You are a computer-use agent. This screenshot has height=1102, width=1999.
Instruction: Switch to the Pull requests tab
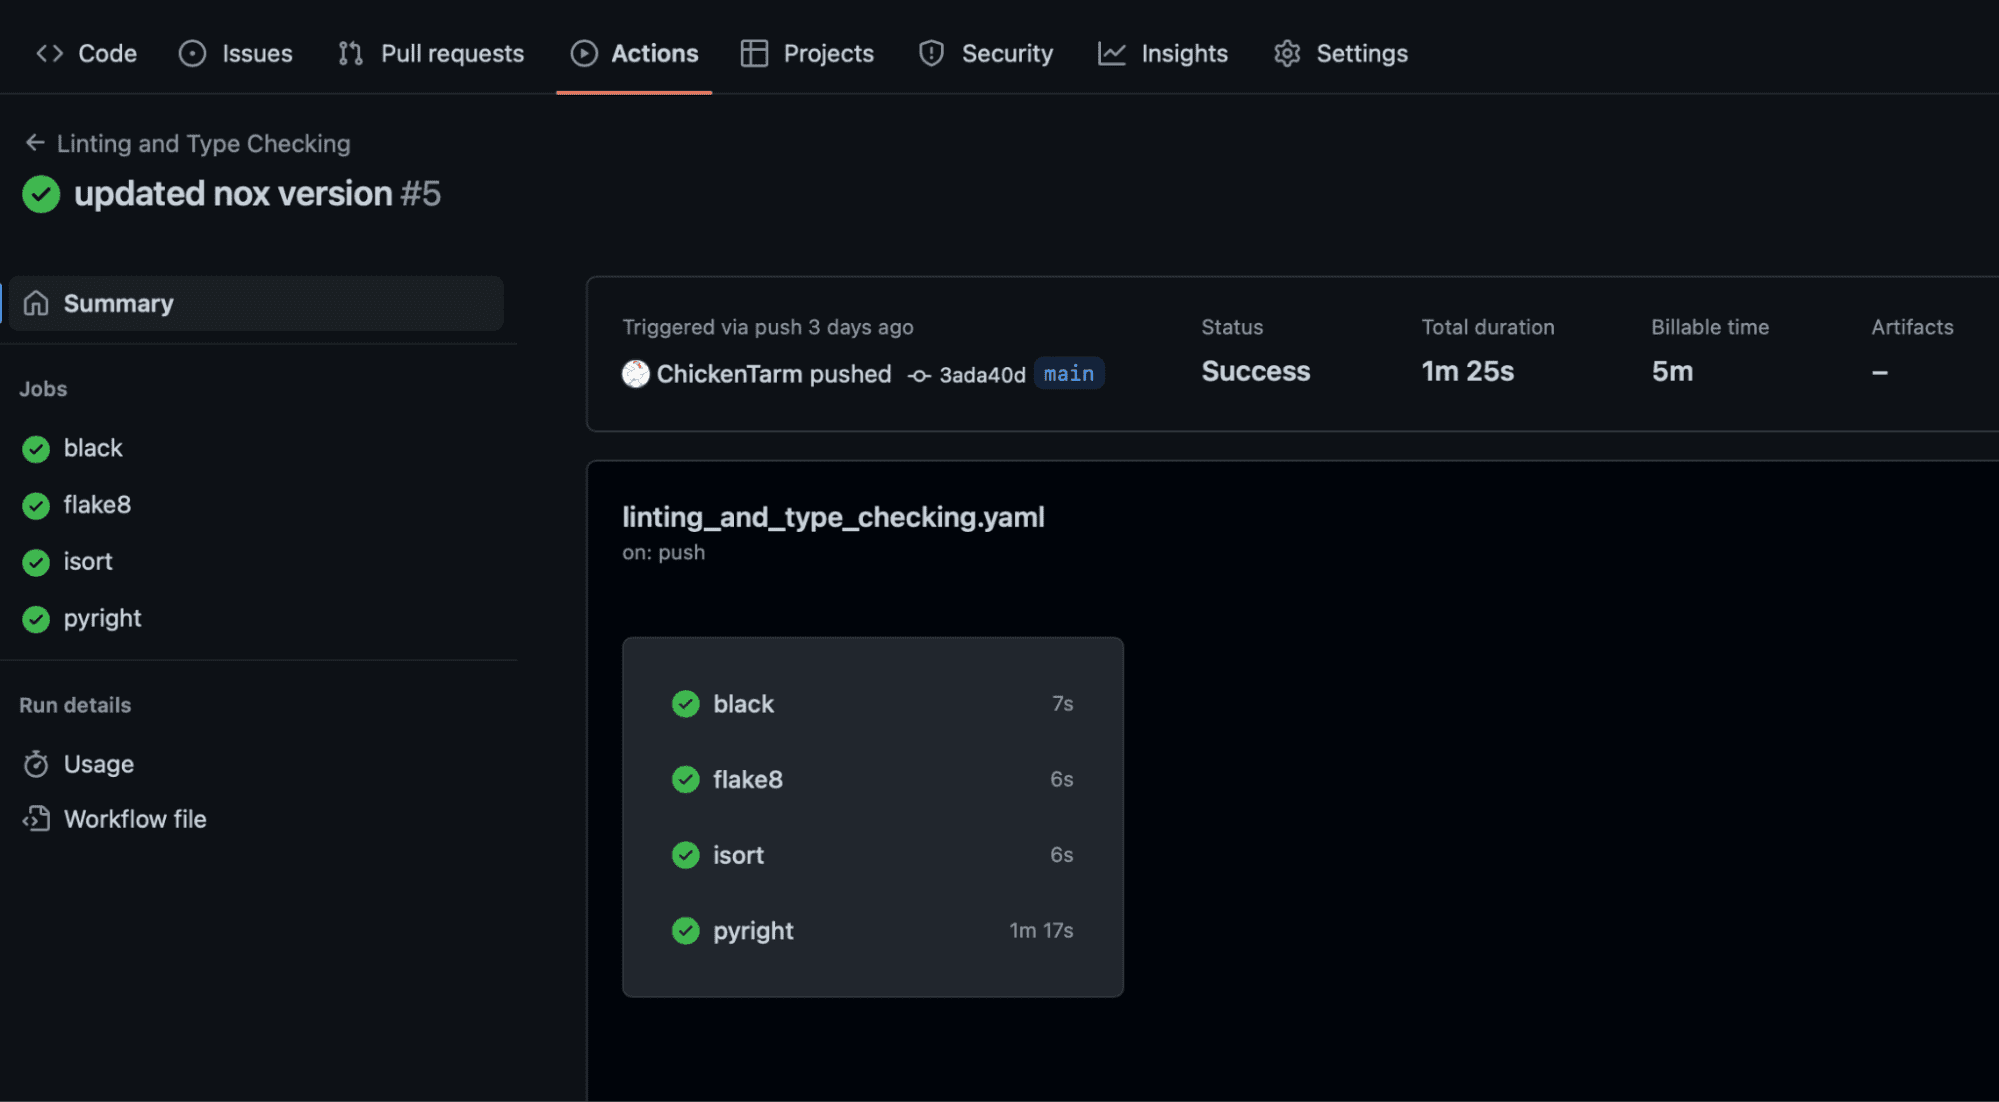coord(431,53)
